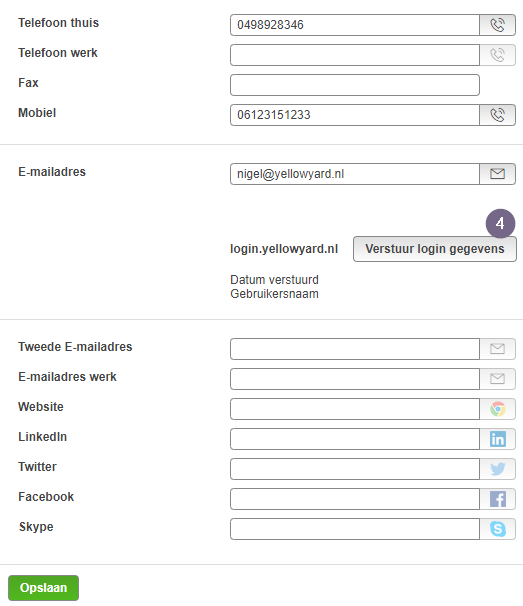
Task: Open website using the Chrome icon
Action: [497, 409]
